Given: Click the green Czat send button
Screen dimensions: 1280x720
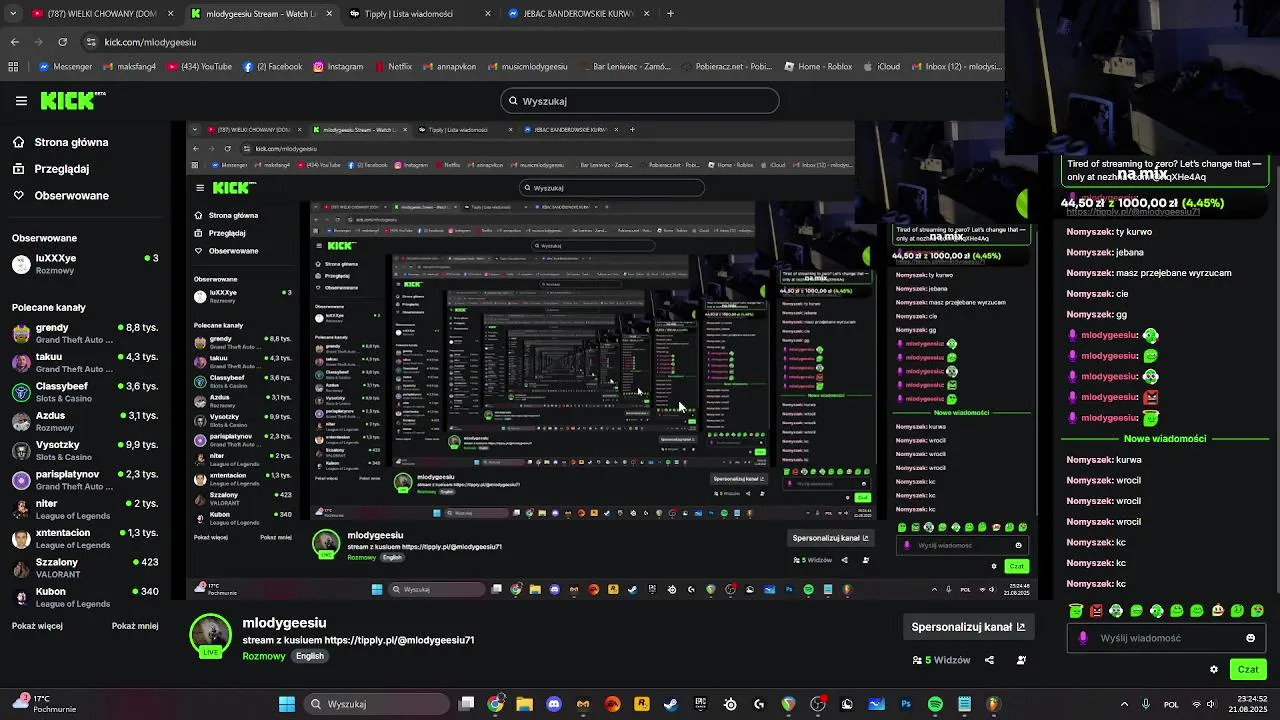Looking at the screenshot, I should click(x=1248, y=669).
